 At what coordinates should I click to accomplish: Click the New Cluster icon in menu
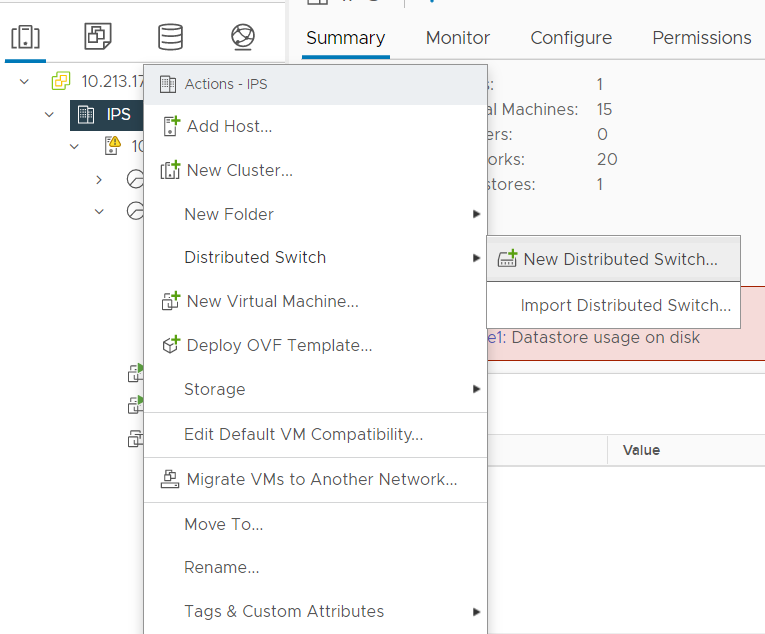pyautogui.click(x=170, y=170)
